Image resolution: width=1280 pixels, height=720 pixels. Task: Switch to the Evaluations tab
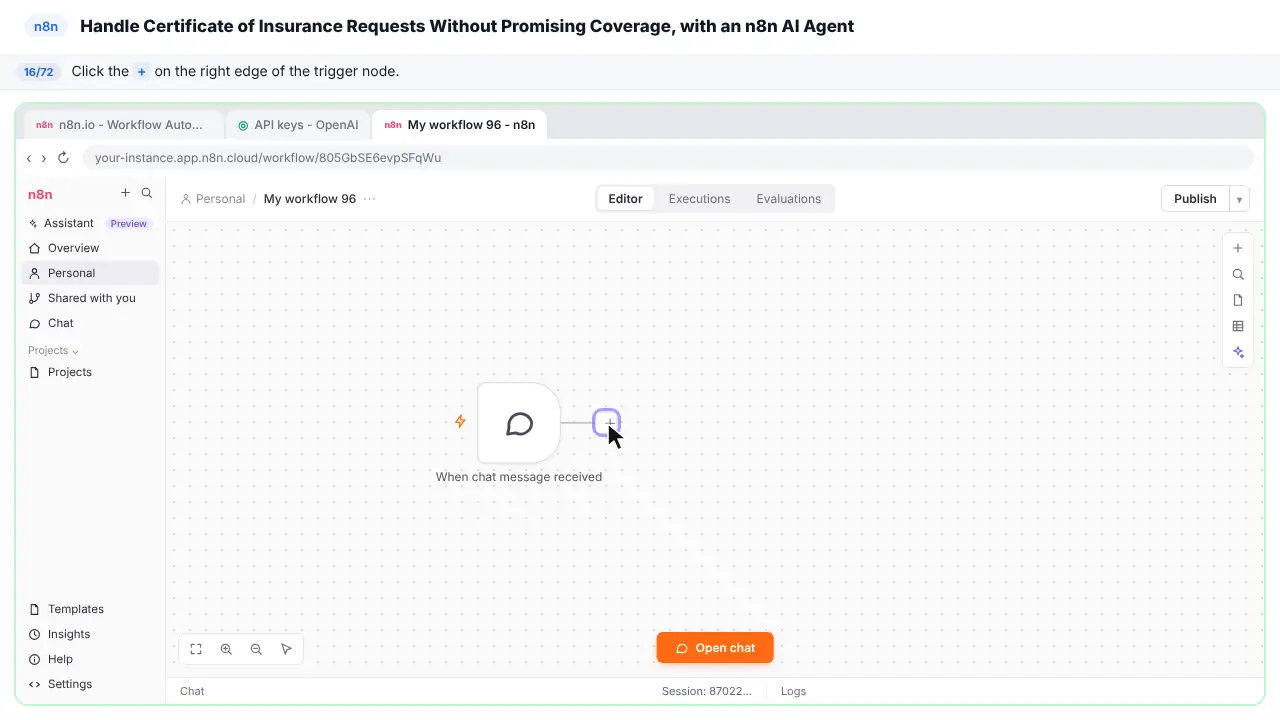[x=788, y=199]
